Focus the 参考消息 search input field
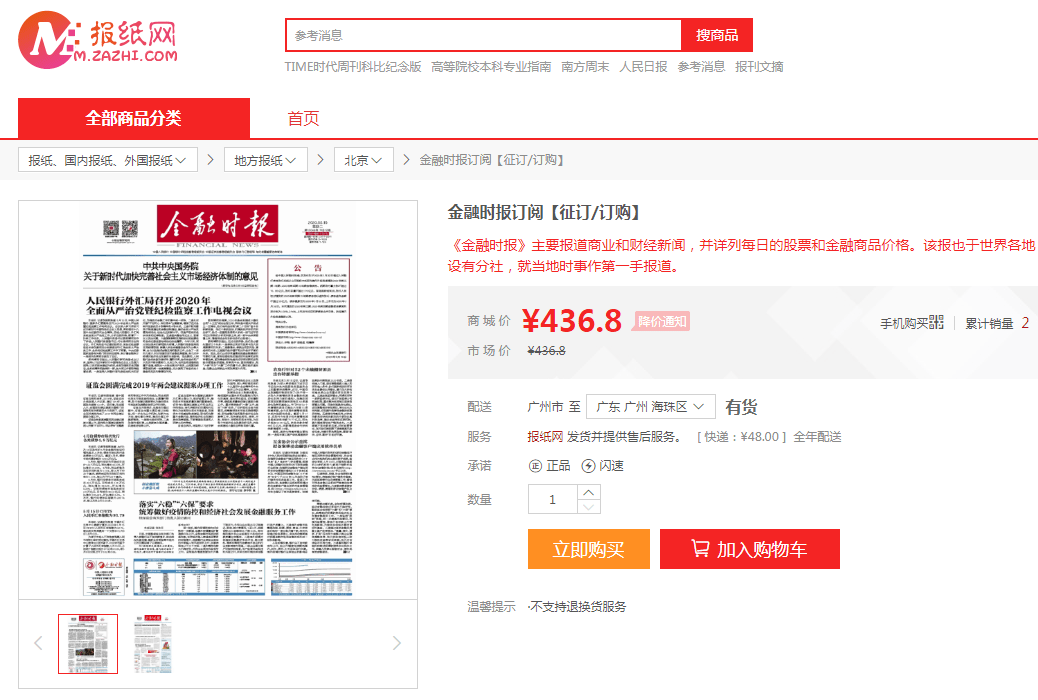The width and height of the screenshot is (1038, 700). (x=483, y=35)
